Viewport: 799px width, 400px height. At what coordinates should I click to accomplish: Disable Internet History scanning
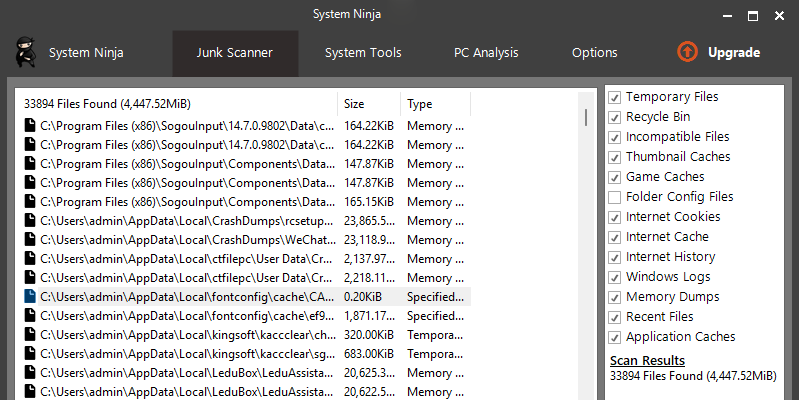point(615,257)
